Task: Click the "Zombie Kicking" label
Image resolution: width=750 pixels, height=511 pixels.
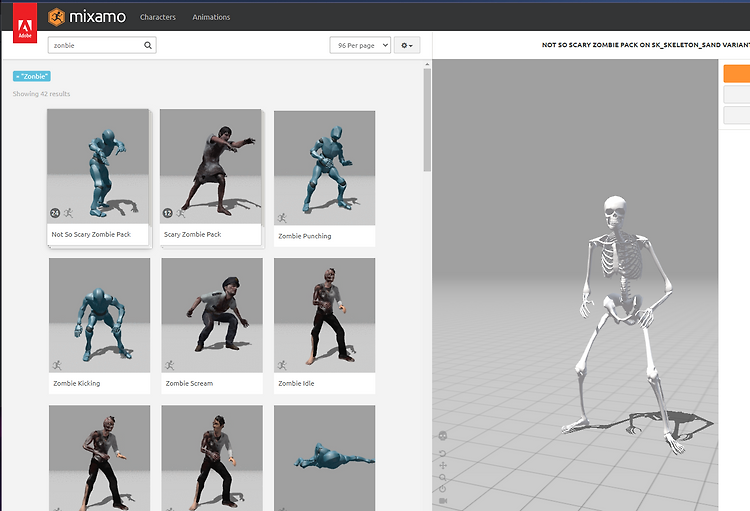Action: (x=77, y=383)
